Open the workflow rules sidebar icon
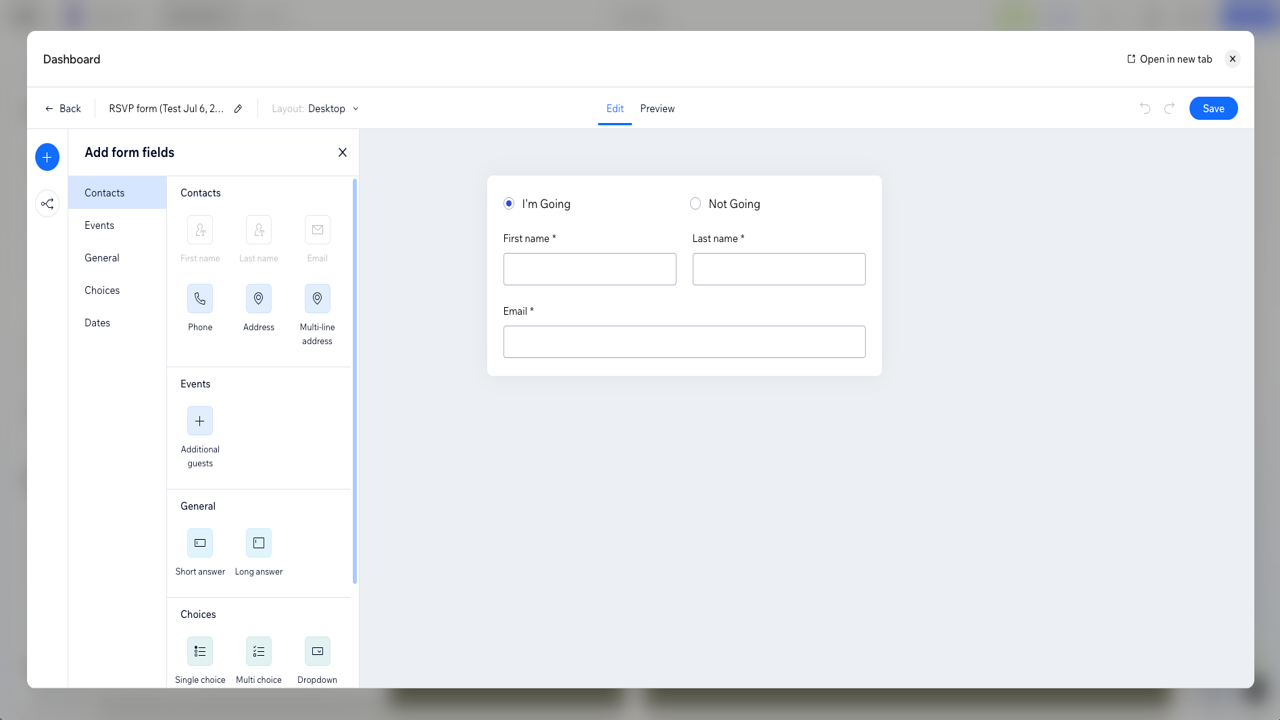The image size is (1280, 720). (47, 204)
